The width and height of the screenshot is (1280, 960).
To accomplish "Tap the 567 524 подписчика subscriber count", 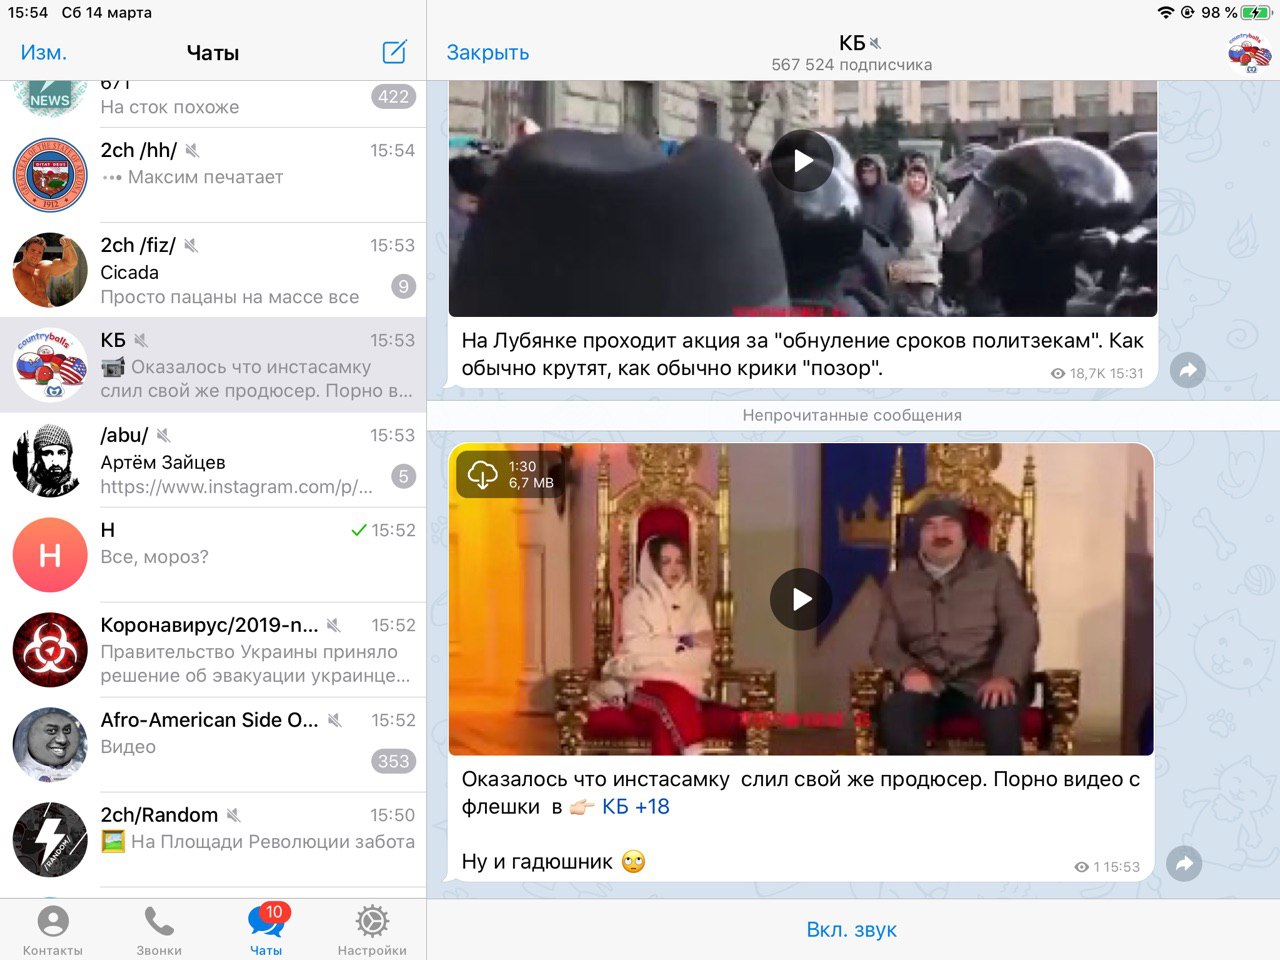I will click(x=852, y=65).
